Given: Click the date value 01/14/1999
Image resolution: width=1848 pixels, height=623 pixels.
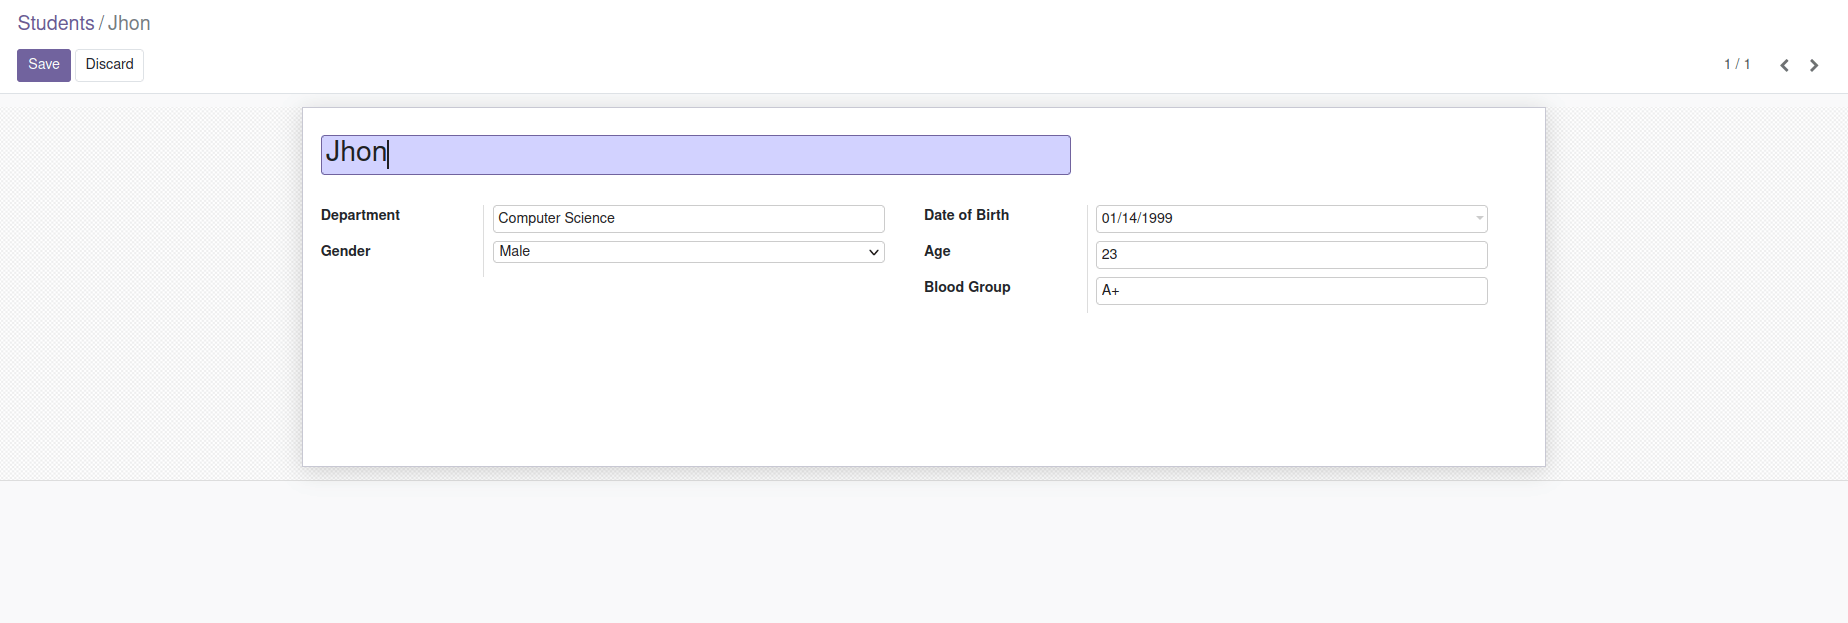Looking at the screenshot, I should tap(1138, 219).
